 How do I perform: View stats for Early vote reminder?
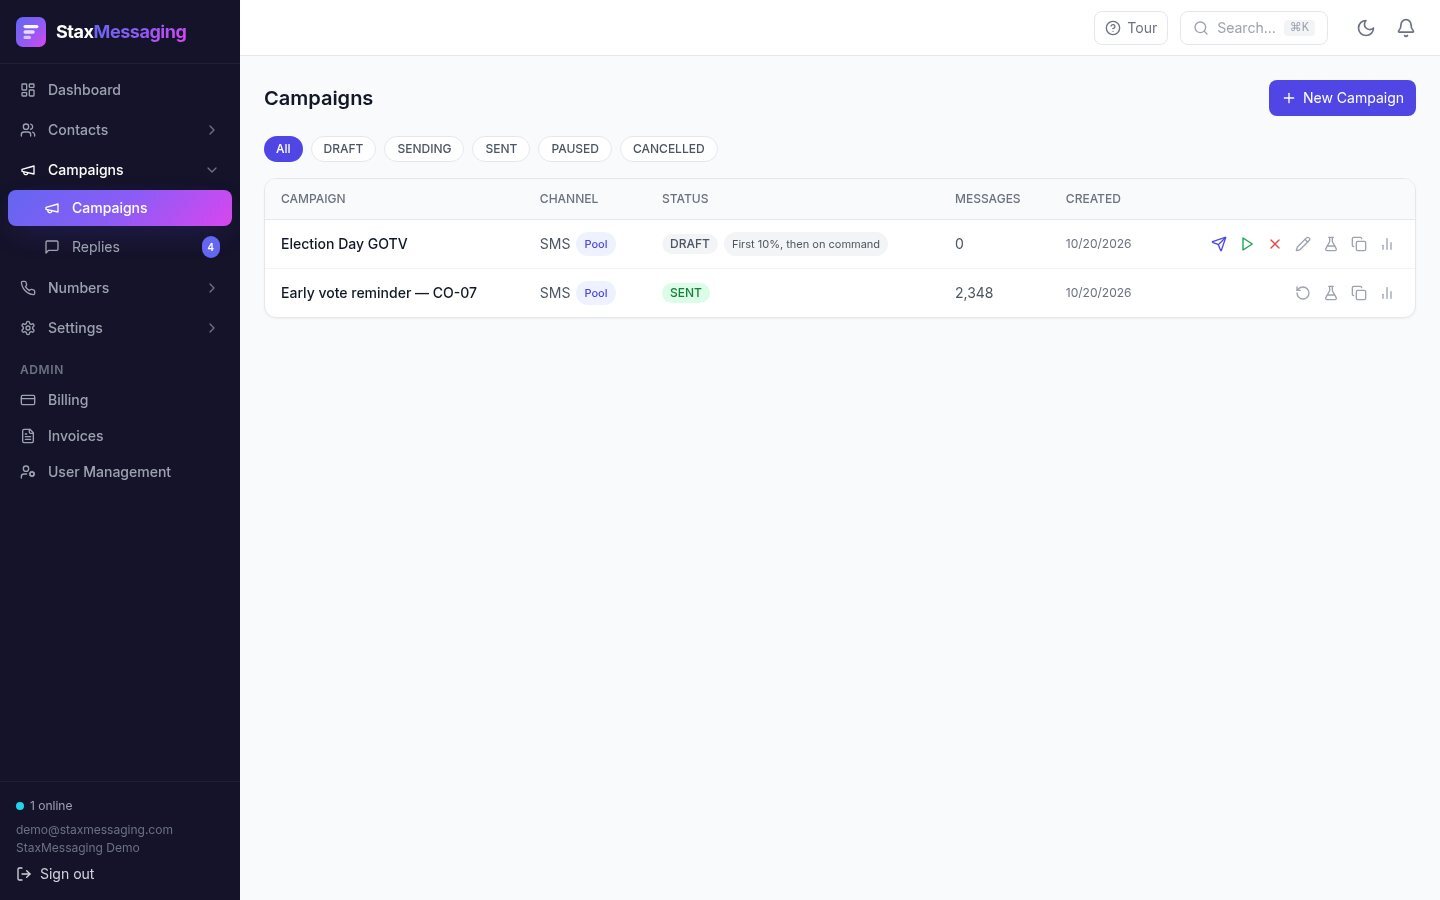click(x=1387, y=293)
